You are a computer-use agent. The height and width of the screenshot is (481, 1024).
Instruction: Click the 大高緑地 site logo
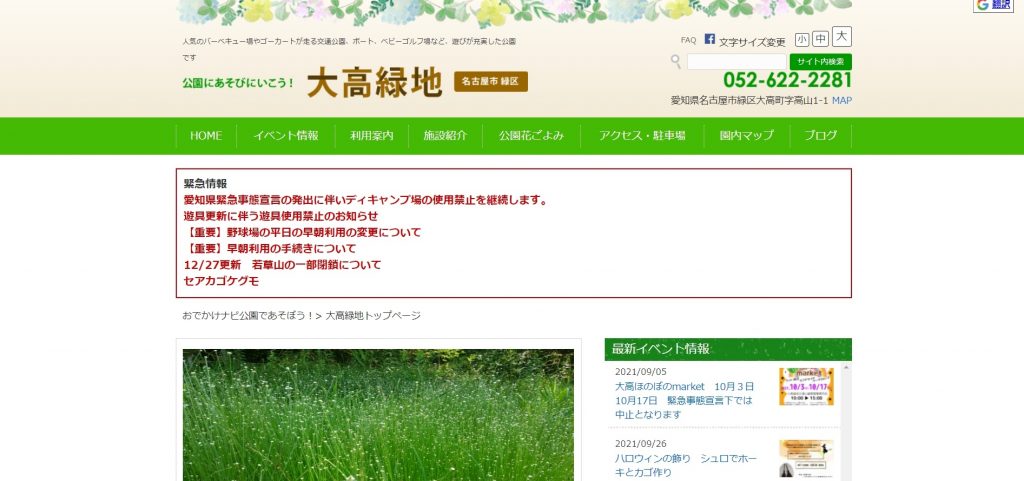click(x=374, y=82)
